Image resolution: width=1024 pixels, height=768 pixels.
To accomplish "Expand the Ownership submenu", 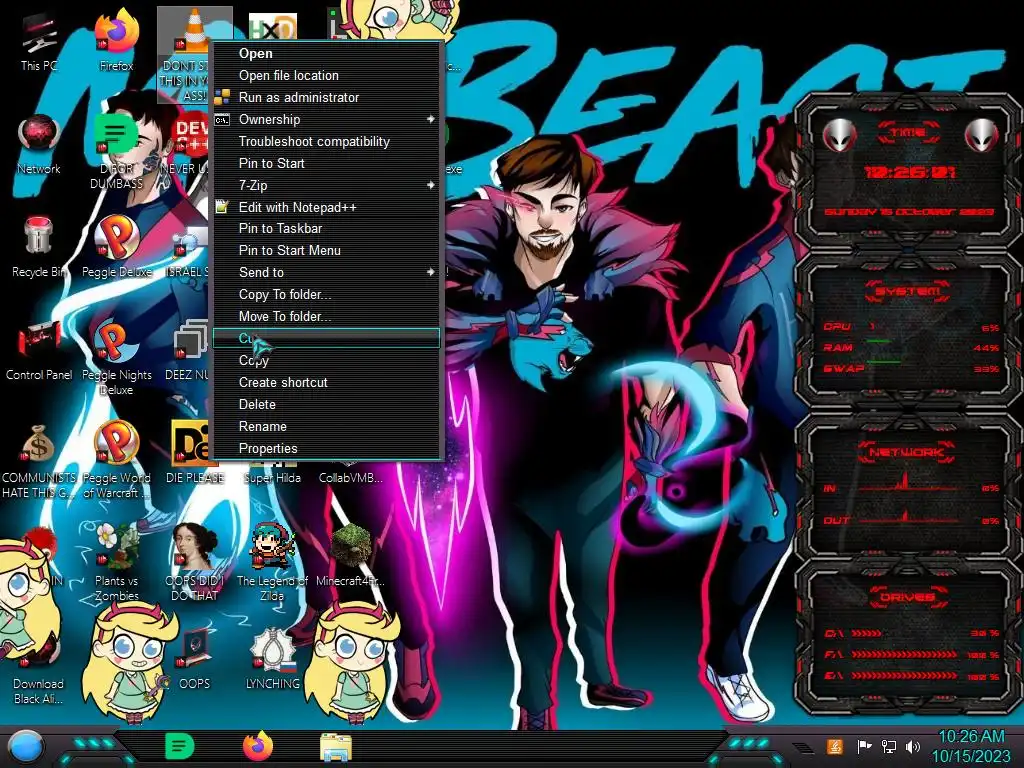I will pyautogui.click(x=328, y=120).
